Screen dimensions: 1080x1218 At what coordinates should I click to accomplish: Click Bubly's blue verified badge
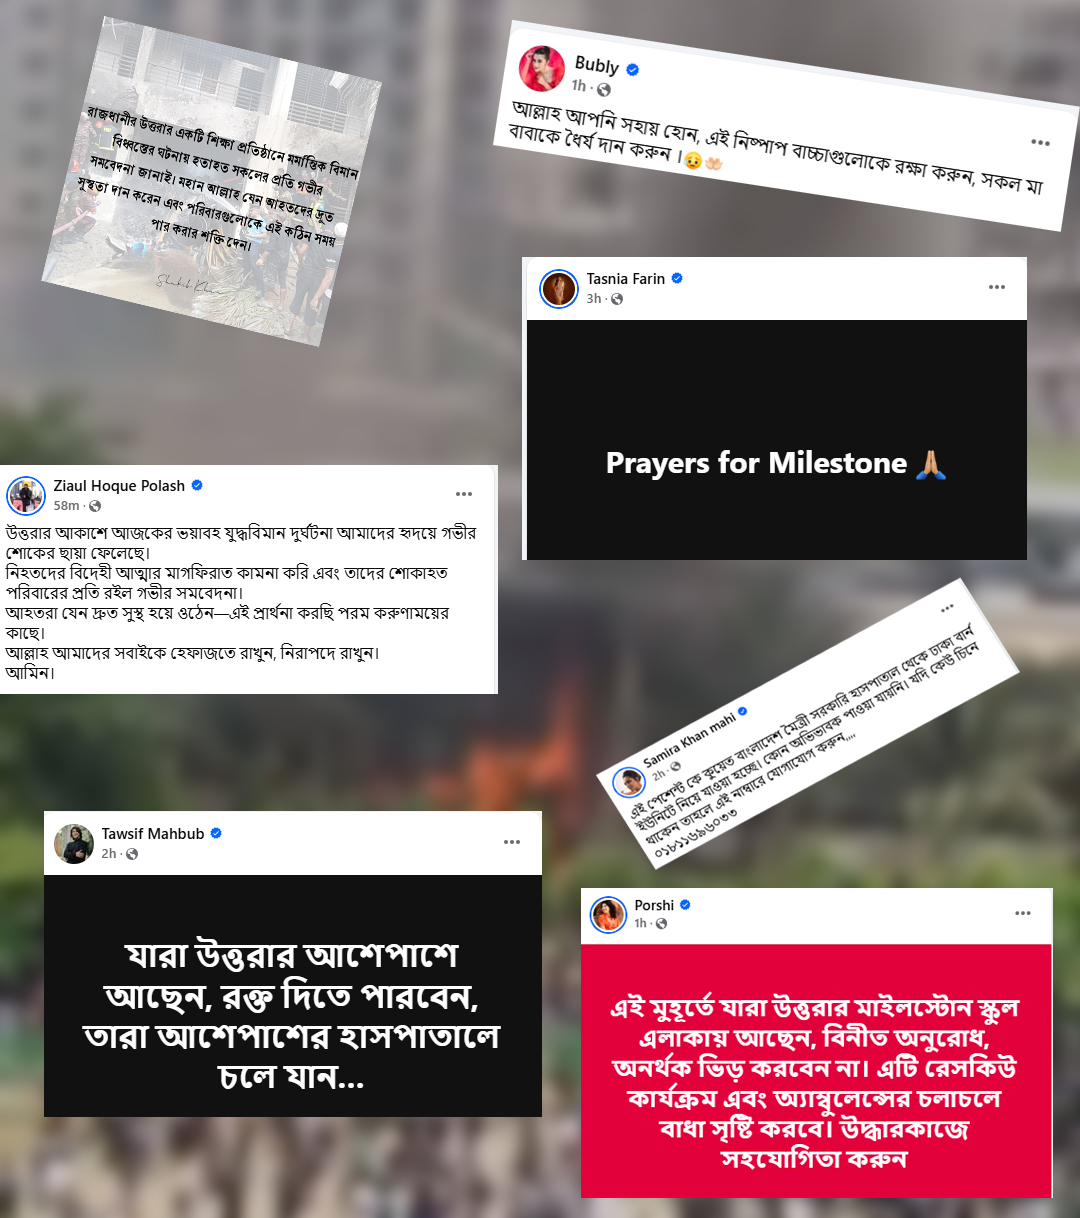pos(633,70)
